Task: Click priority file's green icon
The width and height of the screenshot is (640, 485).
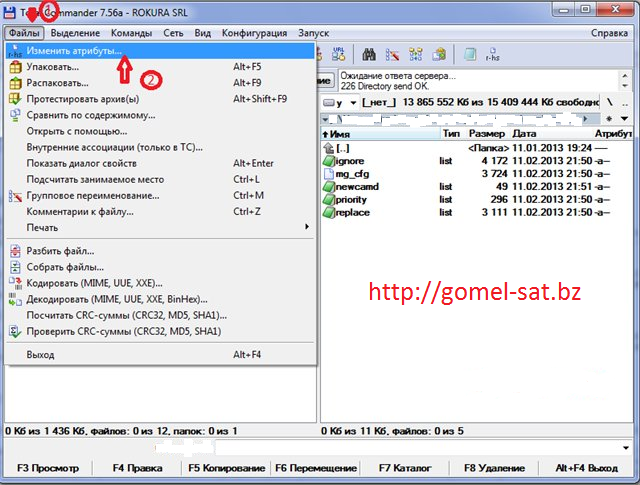Action: pos(328,200)
